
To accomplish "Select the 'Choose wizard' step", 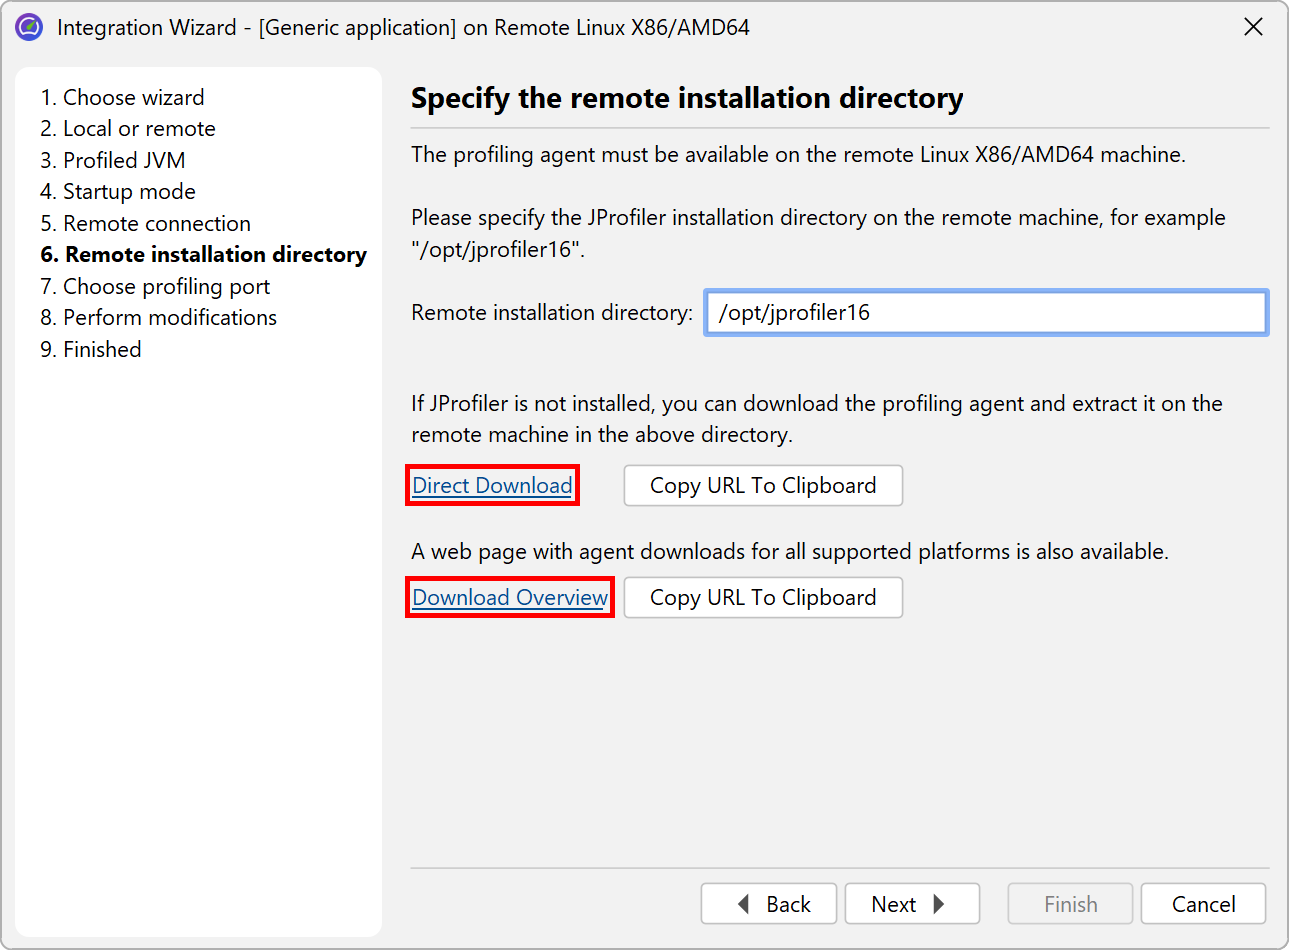I will point(122,97).
